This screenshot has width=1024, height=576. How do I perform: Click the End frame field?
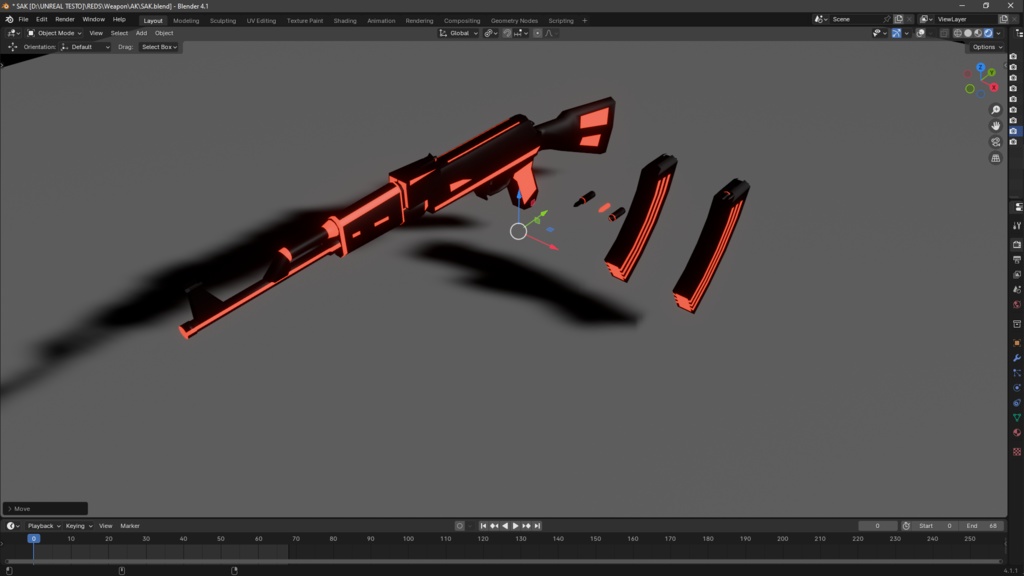(982, 526)
